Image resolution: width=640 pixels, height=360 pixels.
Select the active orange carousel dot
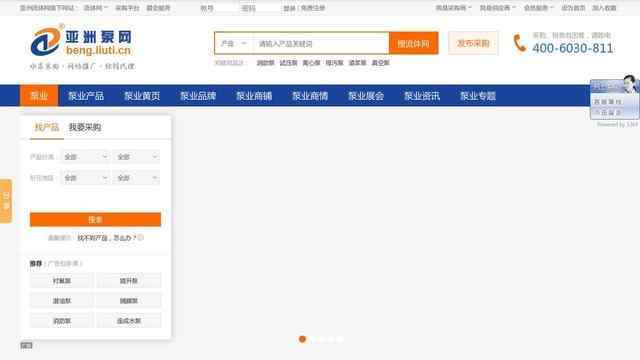click(302, 339)
